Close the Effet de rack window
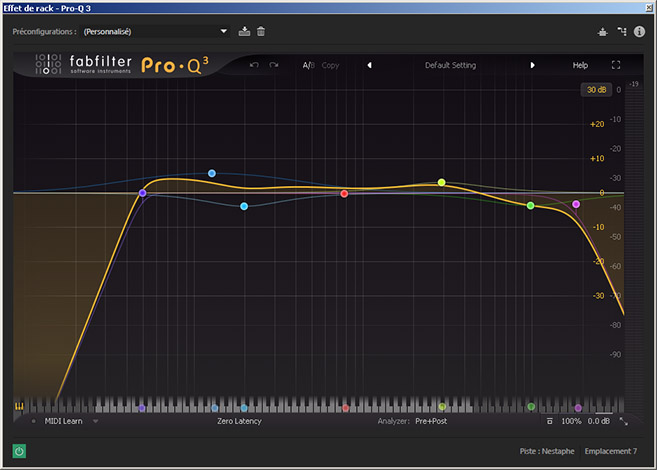 coord(649,8)
